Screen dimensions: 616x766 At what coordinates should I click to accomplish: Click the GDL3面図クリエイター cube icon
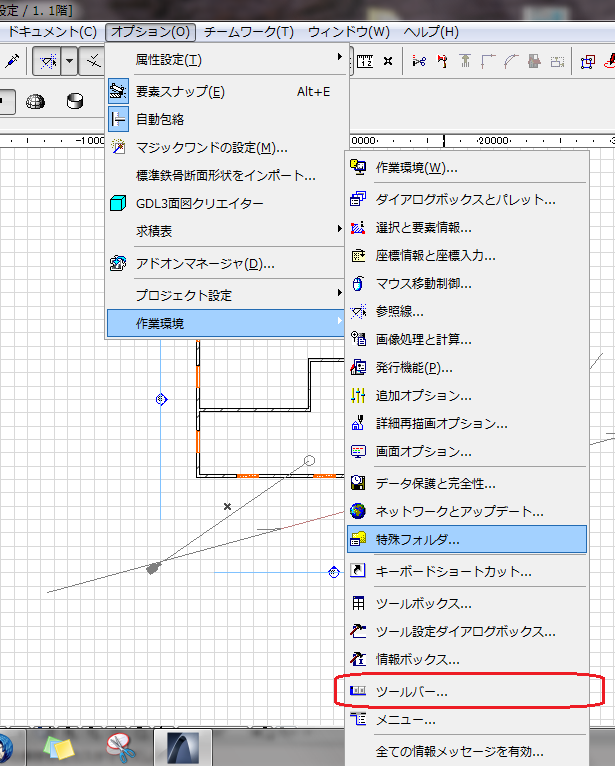pos(118,204)
